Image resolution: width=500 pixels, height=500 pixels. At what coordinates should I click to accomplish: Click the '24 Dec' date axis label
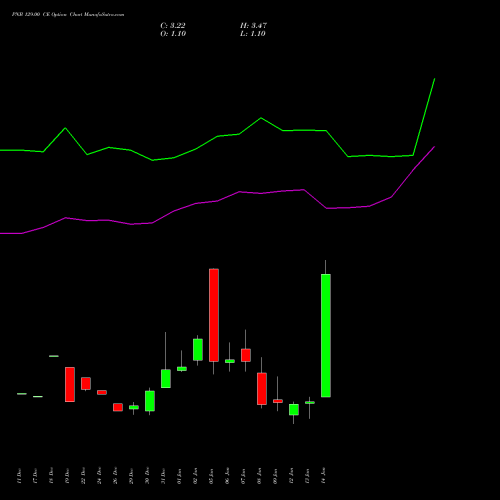point(99,476)
